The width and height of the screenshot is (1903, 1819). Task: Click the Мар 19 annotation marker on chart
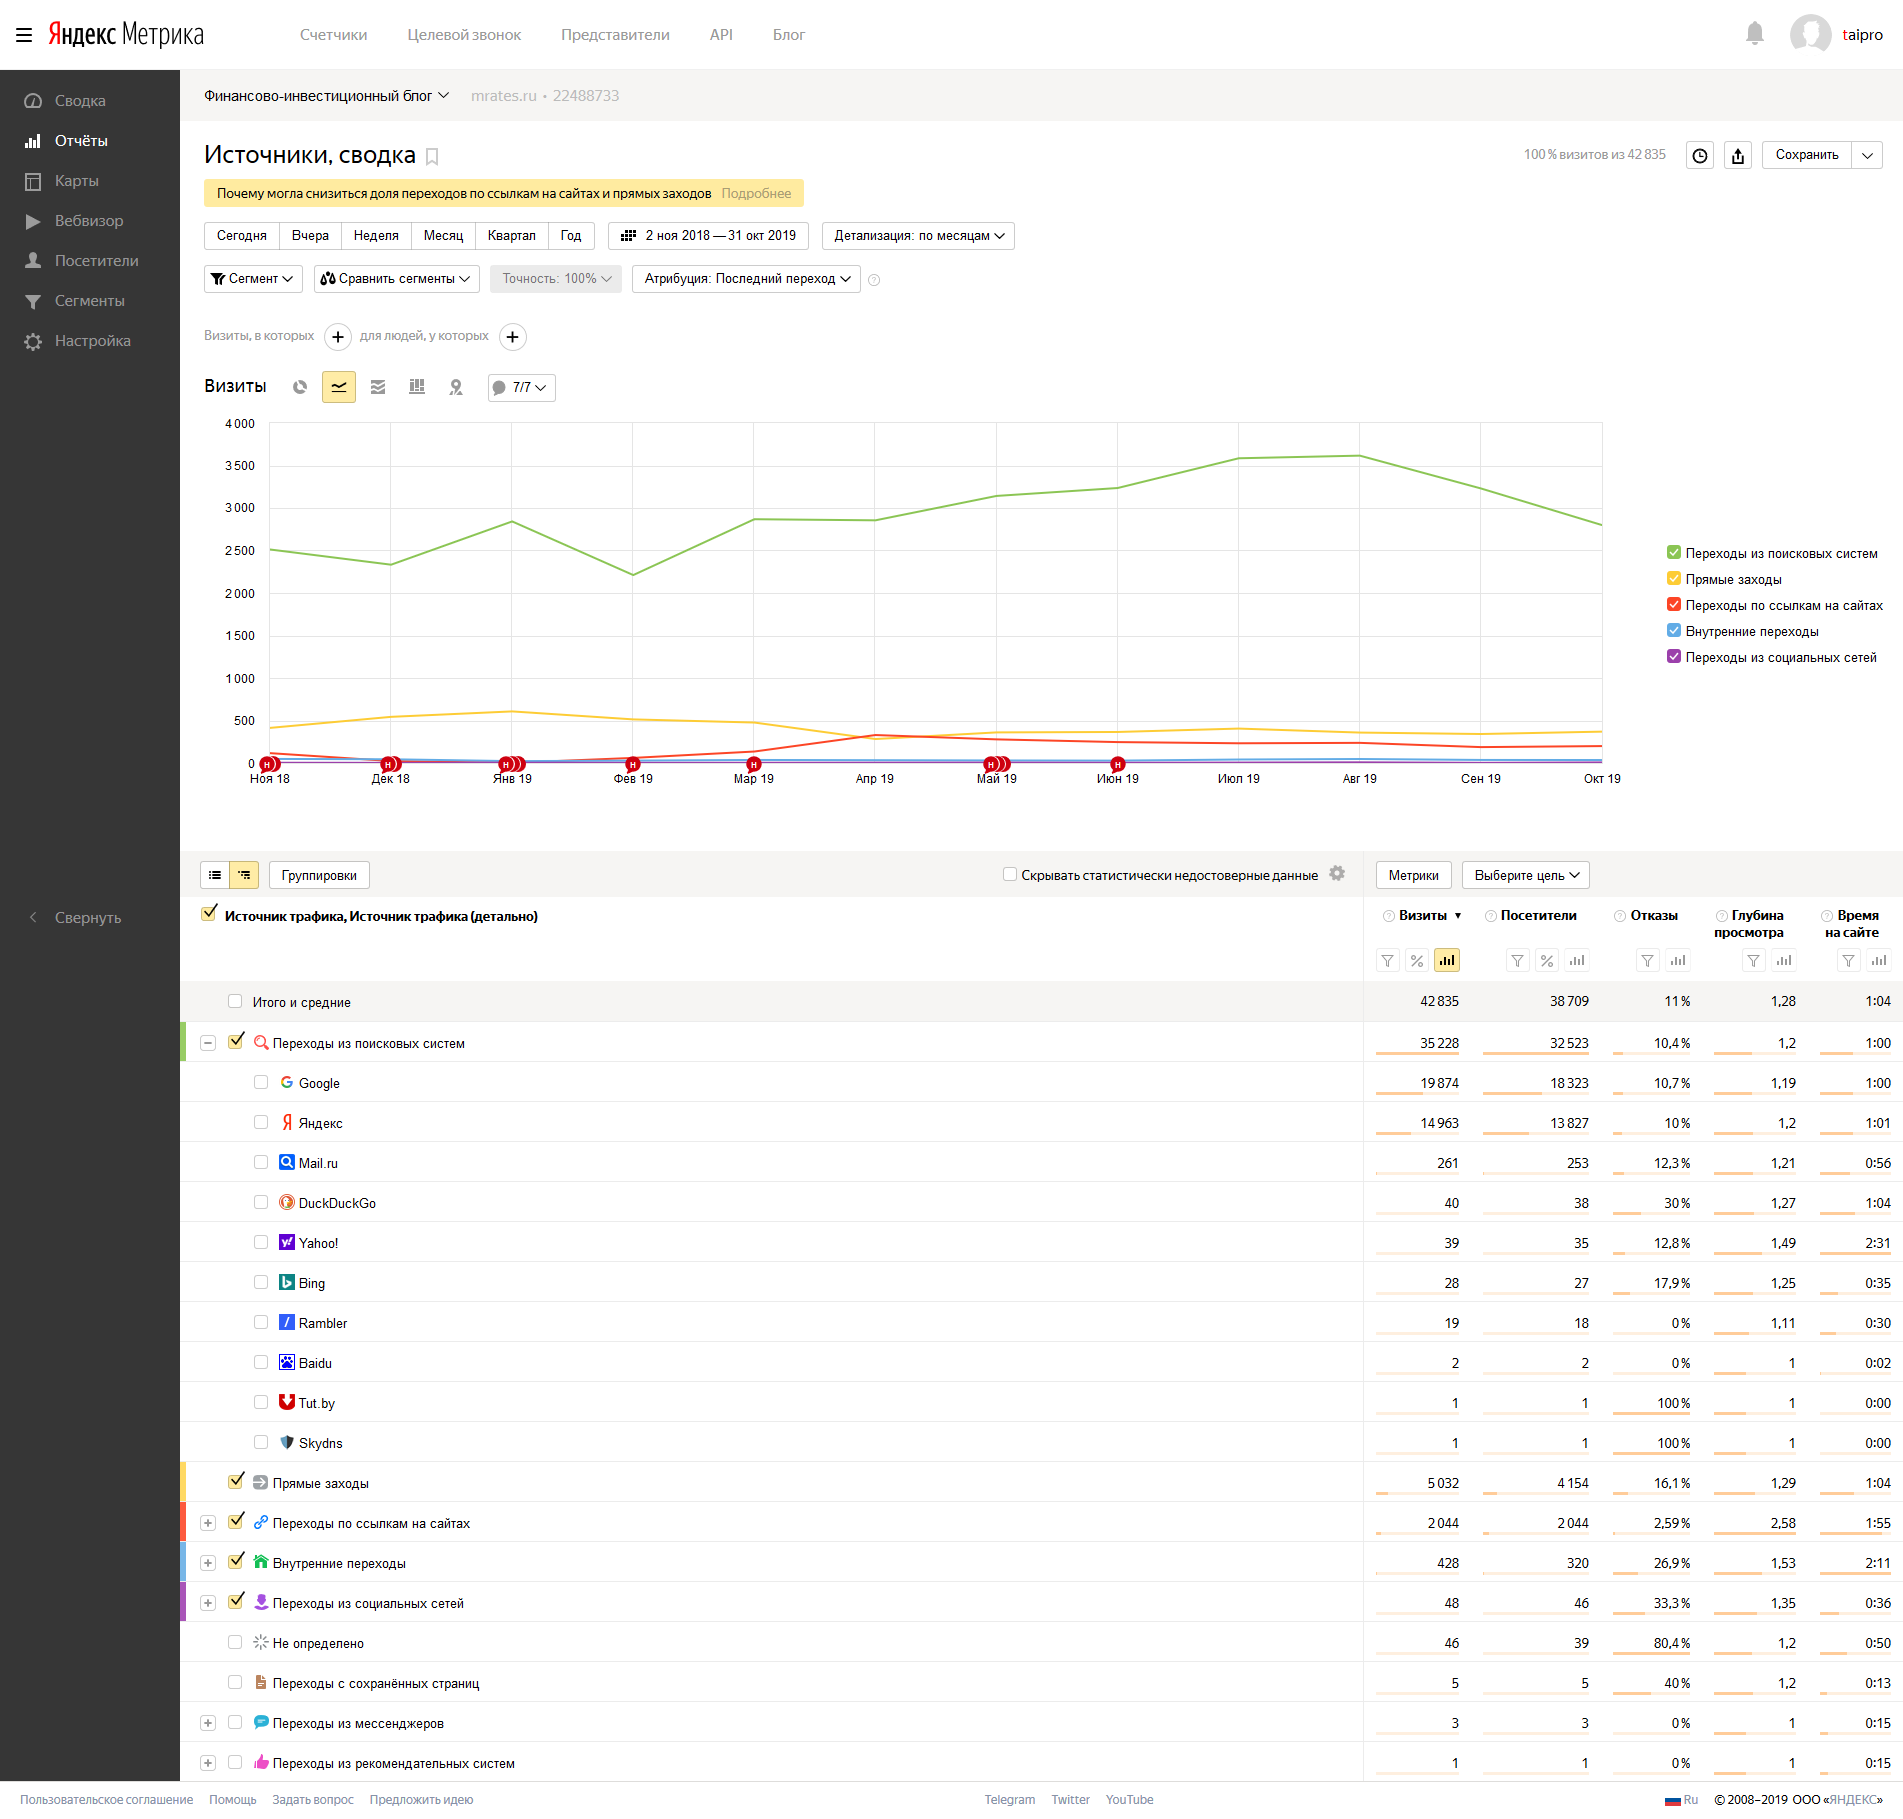click(x=754, y=764)
